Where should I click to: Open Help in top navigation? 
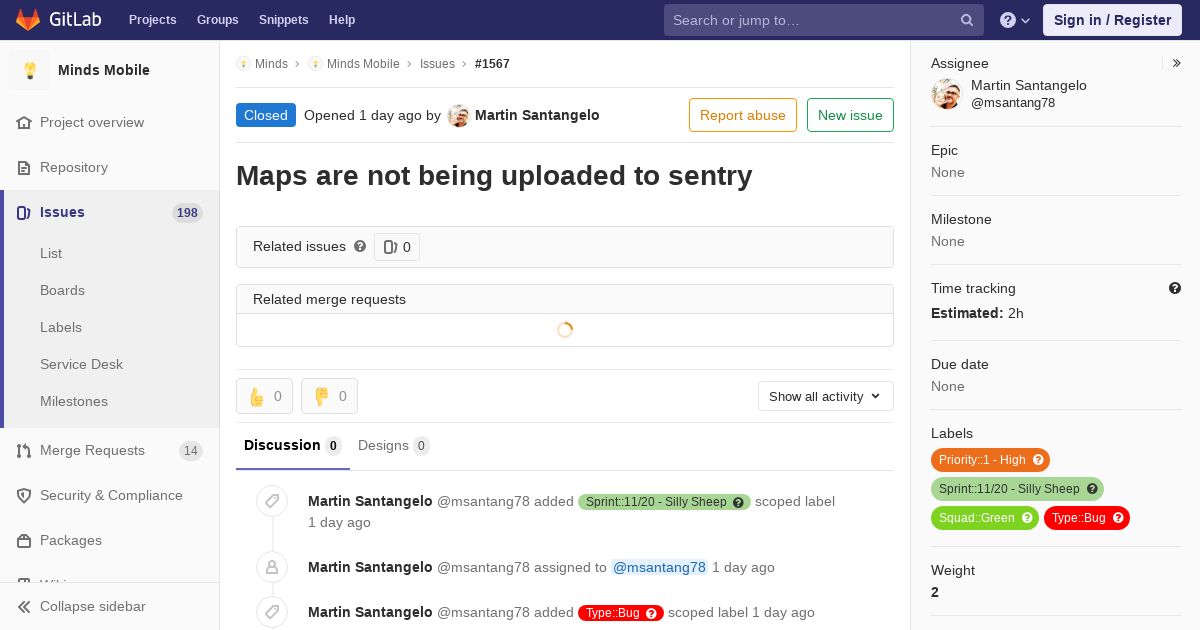(x=342, y=20)
